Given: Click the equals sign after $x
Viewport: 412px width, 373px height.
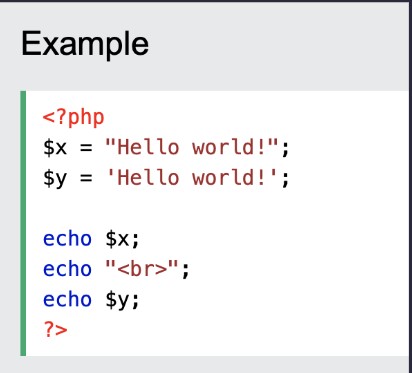Looking at the screenshot, I should click(x=86, y=148).
